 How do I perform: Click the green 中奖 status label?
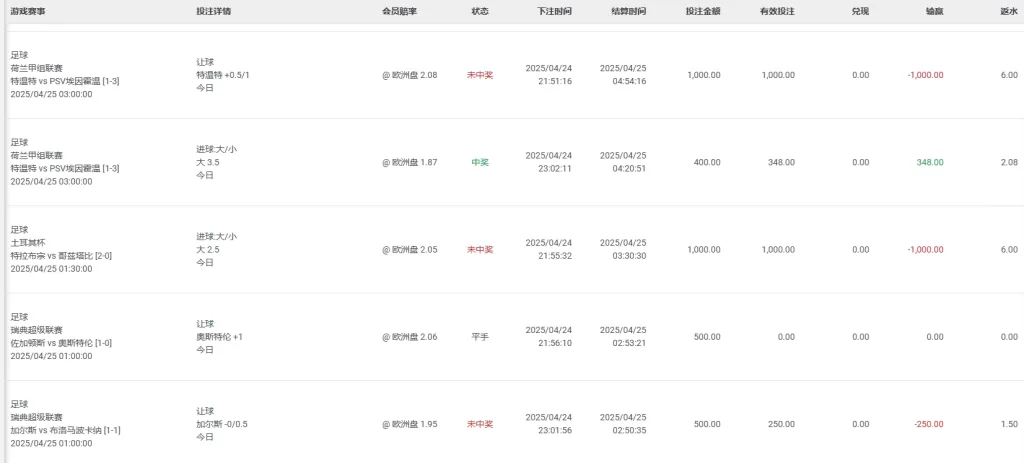point(480,162)
